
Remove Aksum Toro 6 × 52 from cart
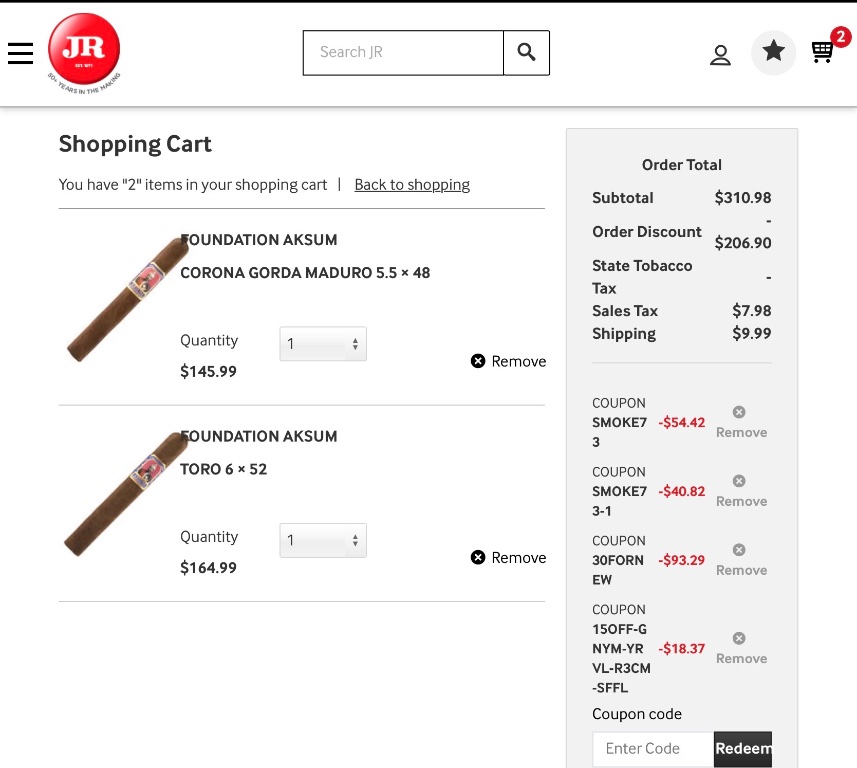click(x=509, y=558)
